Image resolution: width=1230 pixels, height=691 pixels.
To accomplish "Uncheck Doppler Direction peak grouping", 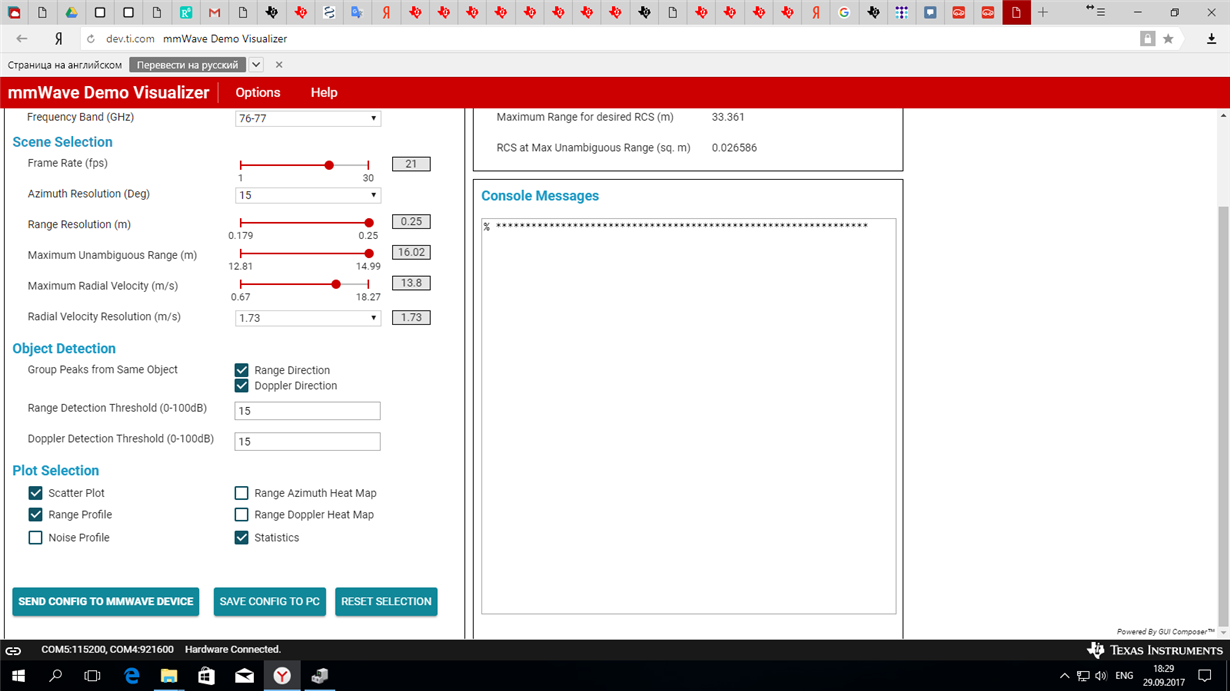I will [x=241, y=385].
